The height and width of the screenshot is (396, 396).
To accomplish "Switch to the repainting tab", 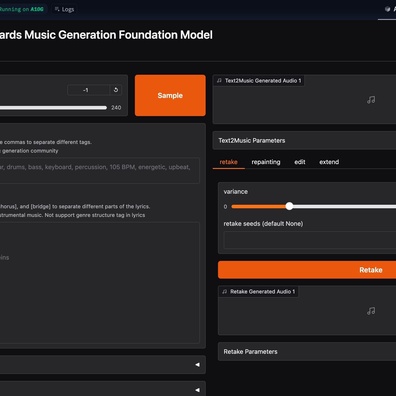I will [x=266, y=162].
